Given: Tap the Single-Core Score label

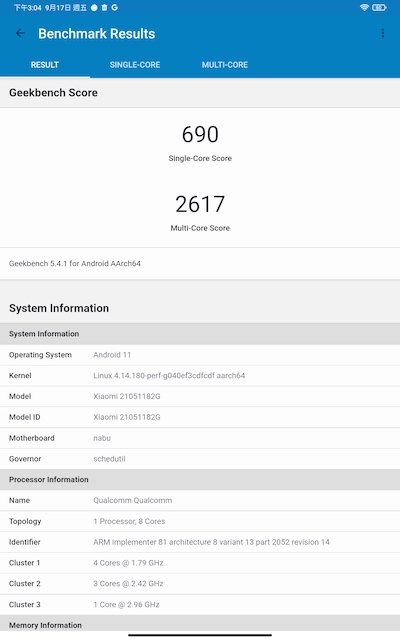Looking at the screenshot, I should pyautogui.click(x=200, y=158).
